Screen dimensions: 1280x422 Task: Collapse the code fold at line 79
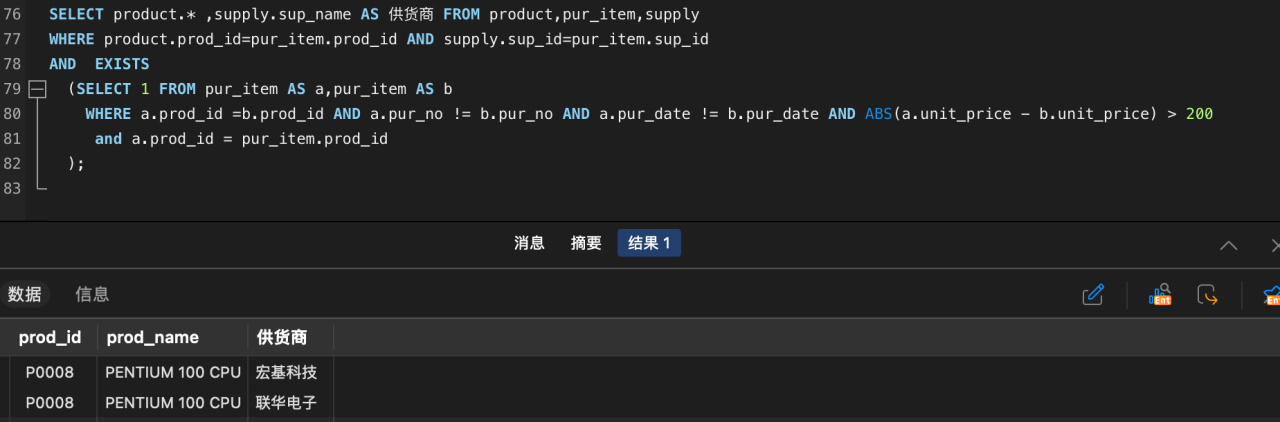point(38,89)
